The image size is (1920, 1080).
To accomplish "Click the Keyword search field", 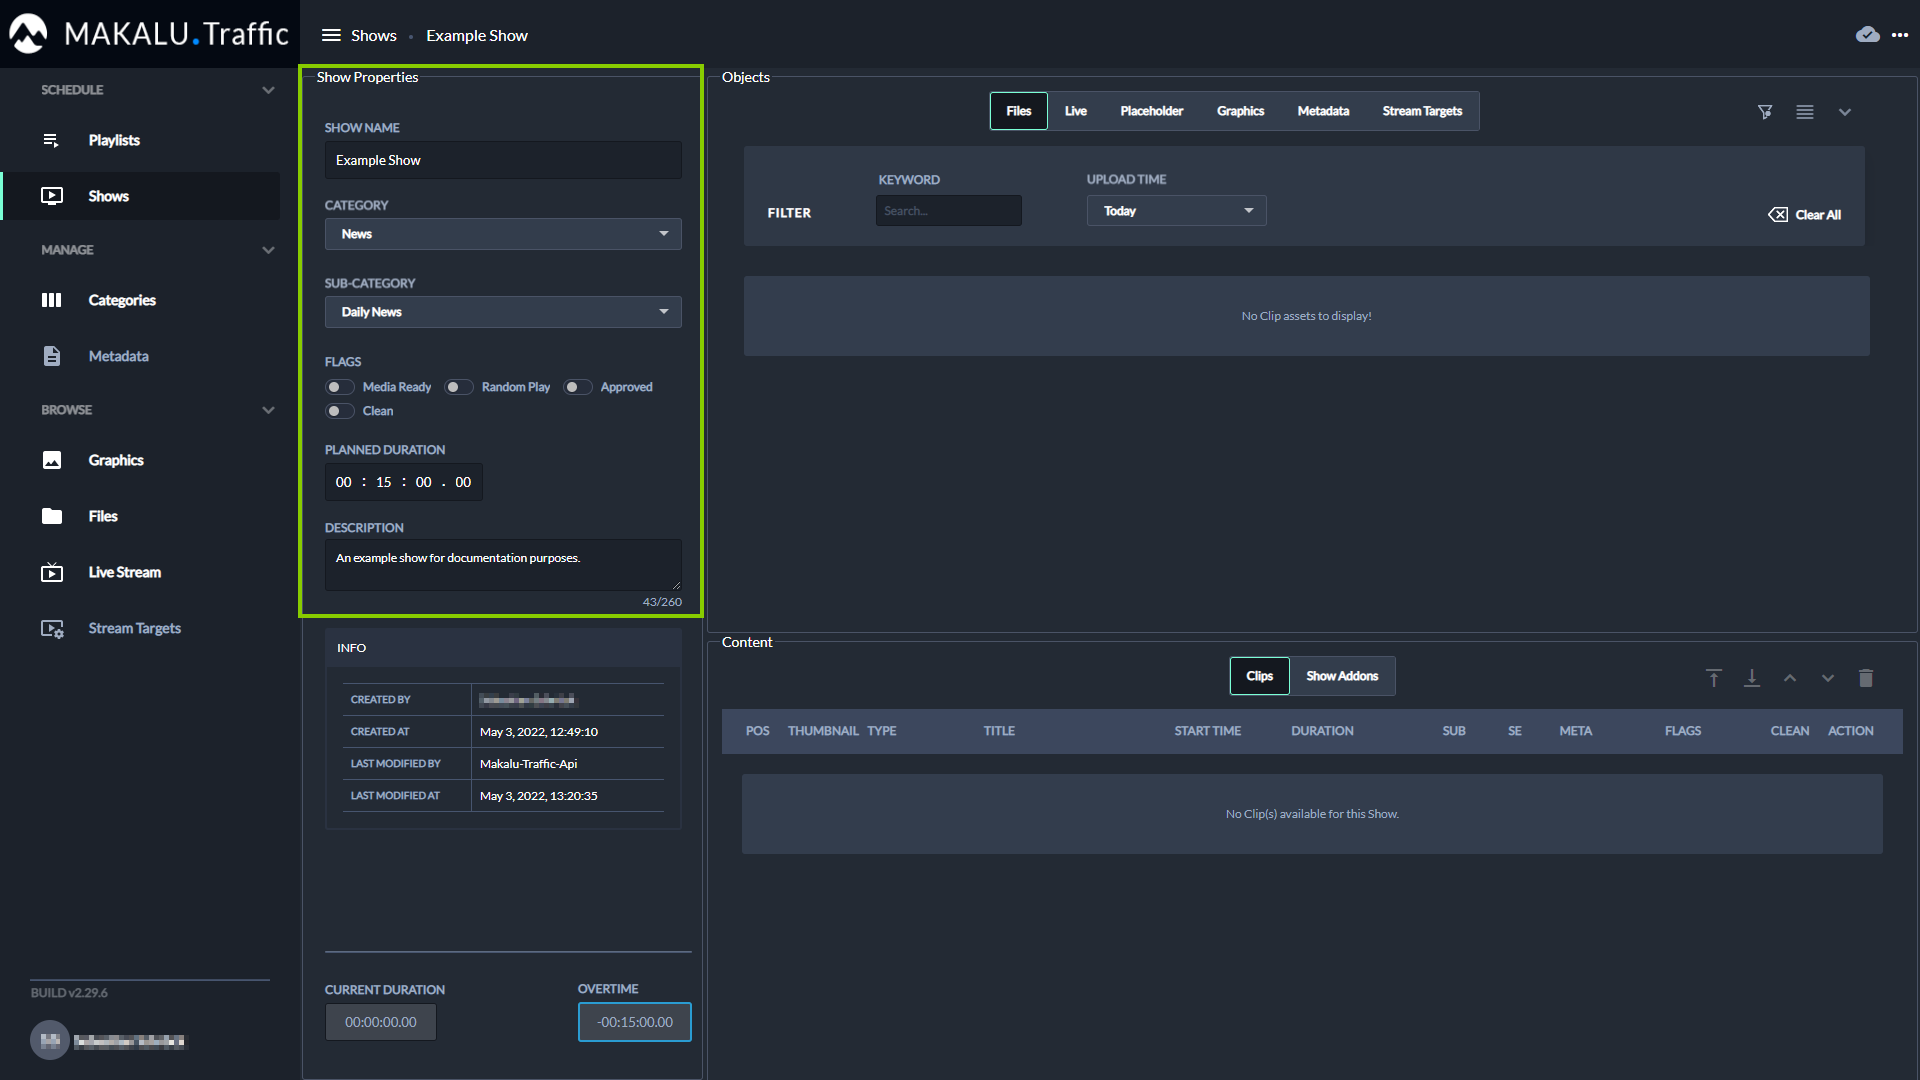I will point(948,211).
